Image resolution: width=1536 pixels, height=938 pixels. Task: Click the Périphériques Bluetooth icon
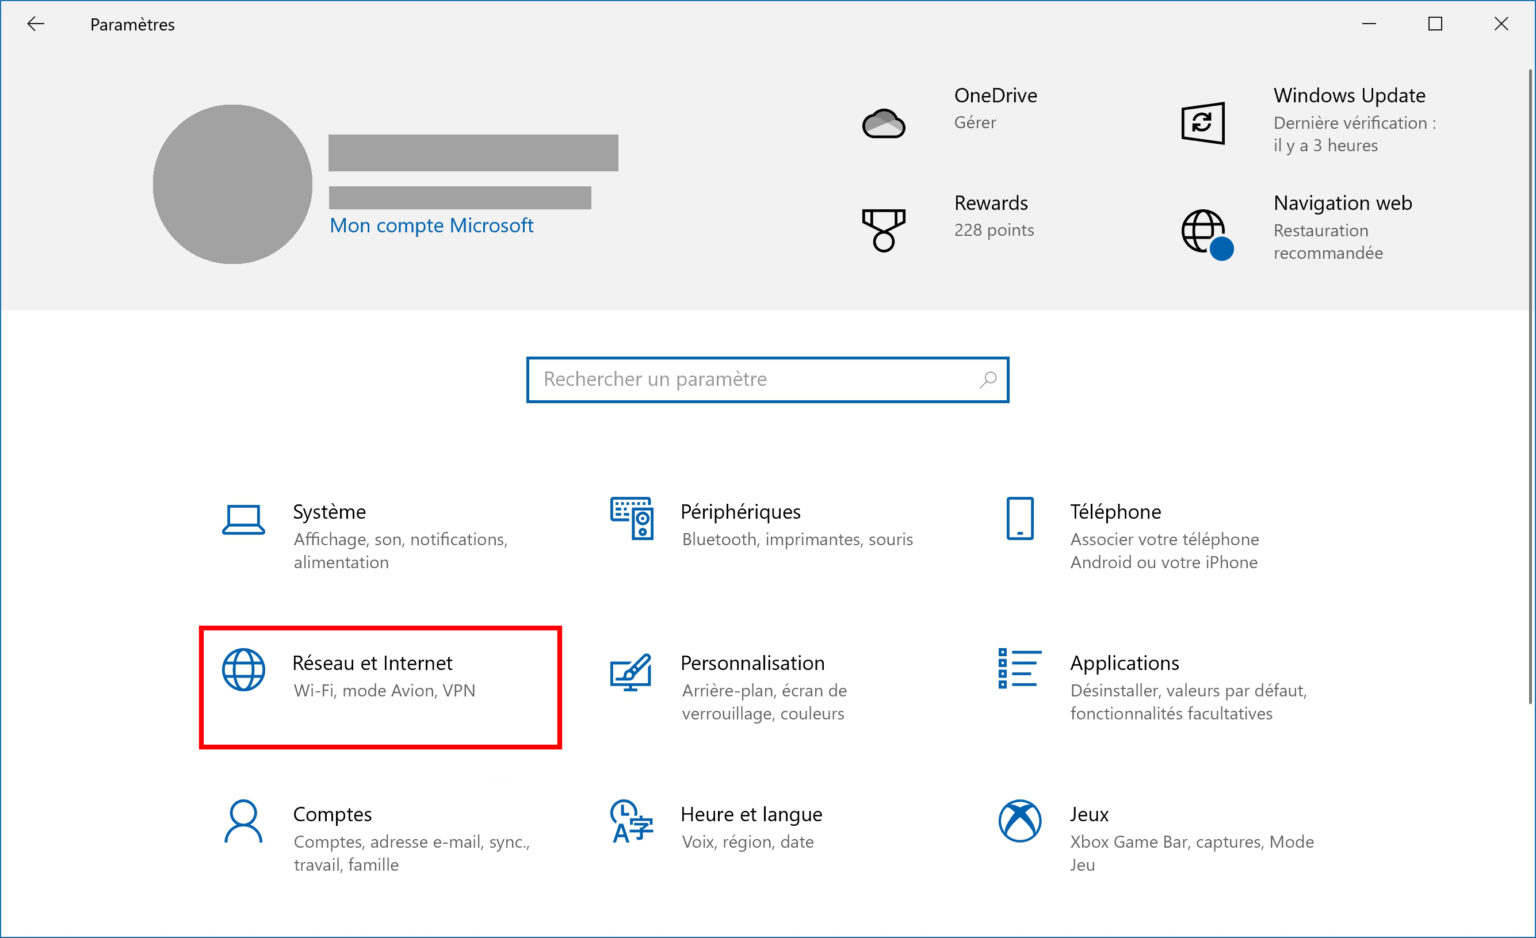coord(631,519)
